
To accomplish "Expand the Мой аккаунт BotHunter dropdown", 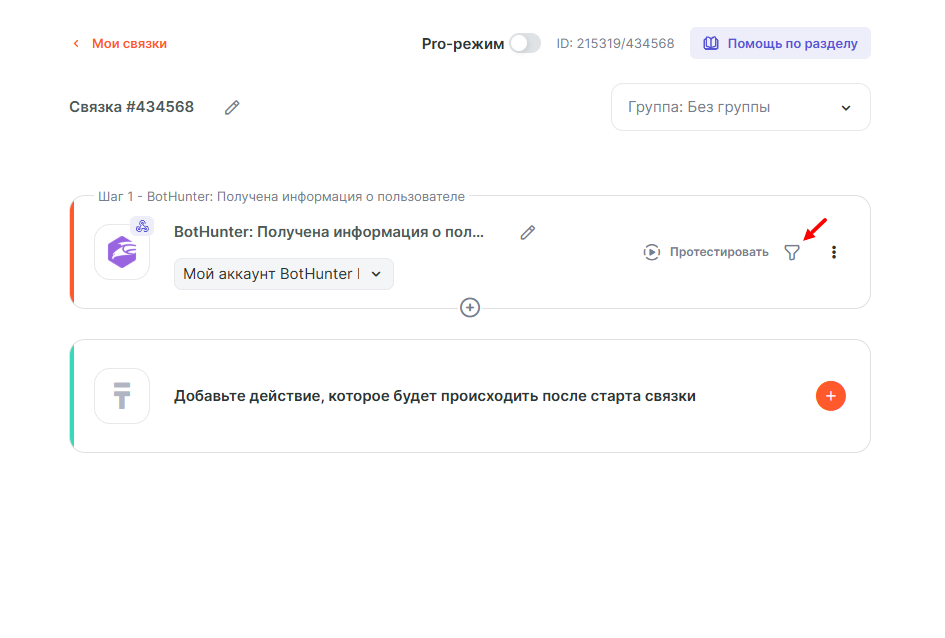I will coord(283,274).
